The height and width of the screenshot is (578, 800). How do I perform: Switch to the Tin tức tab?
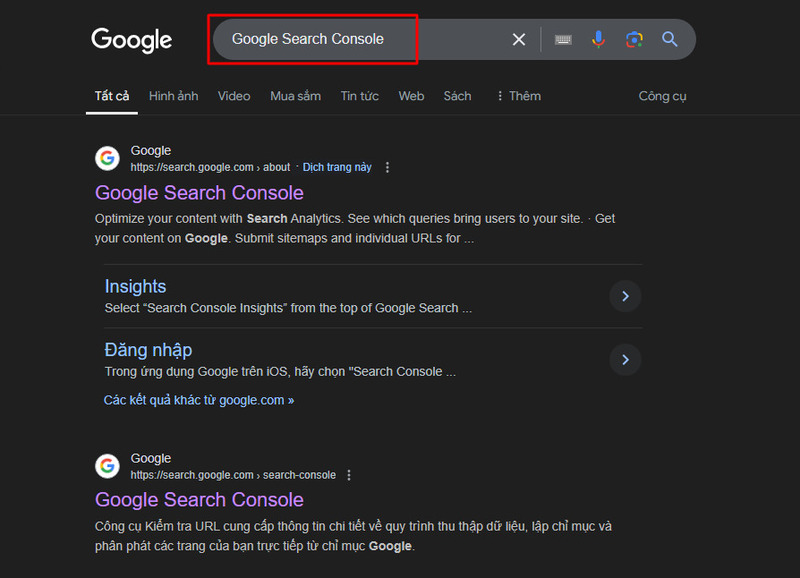pyautogui.click(x=360, y=96)
